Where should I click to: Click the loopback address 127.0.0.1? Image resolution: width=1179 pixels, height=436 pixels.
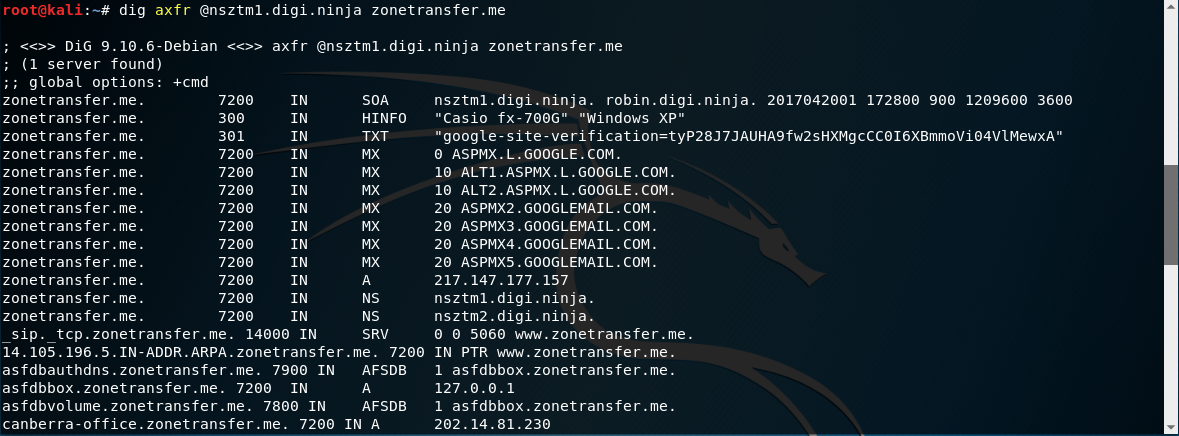[474, 389]
